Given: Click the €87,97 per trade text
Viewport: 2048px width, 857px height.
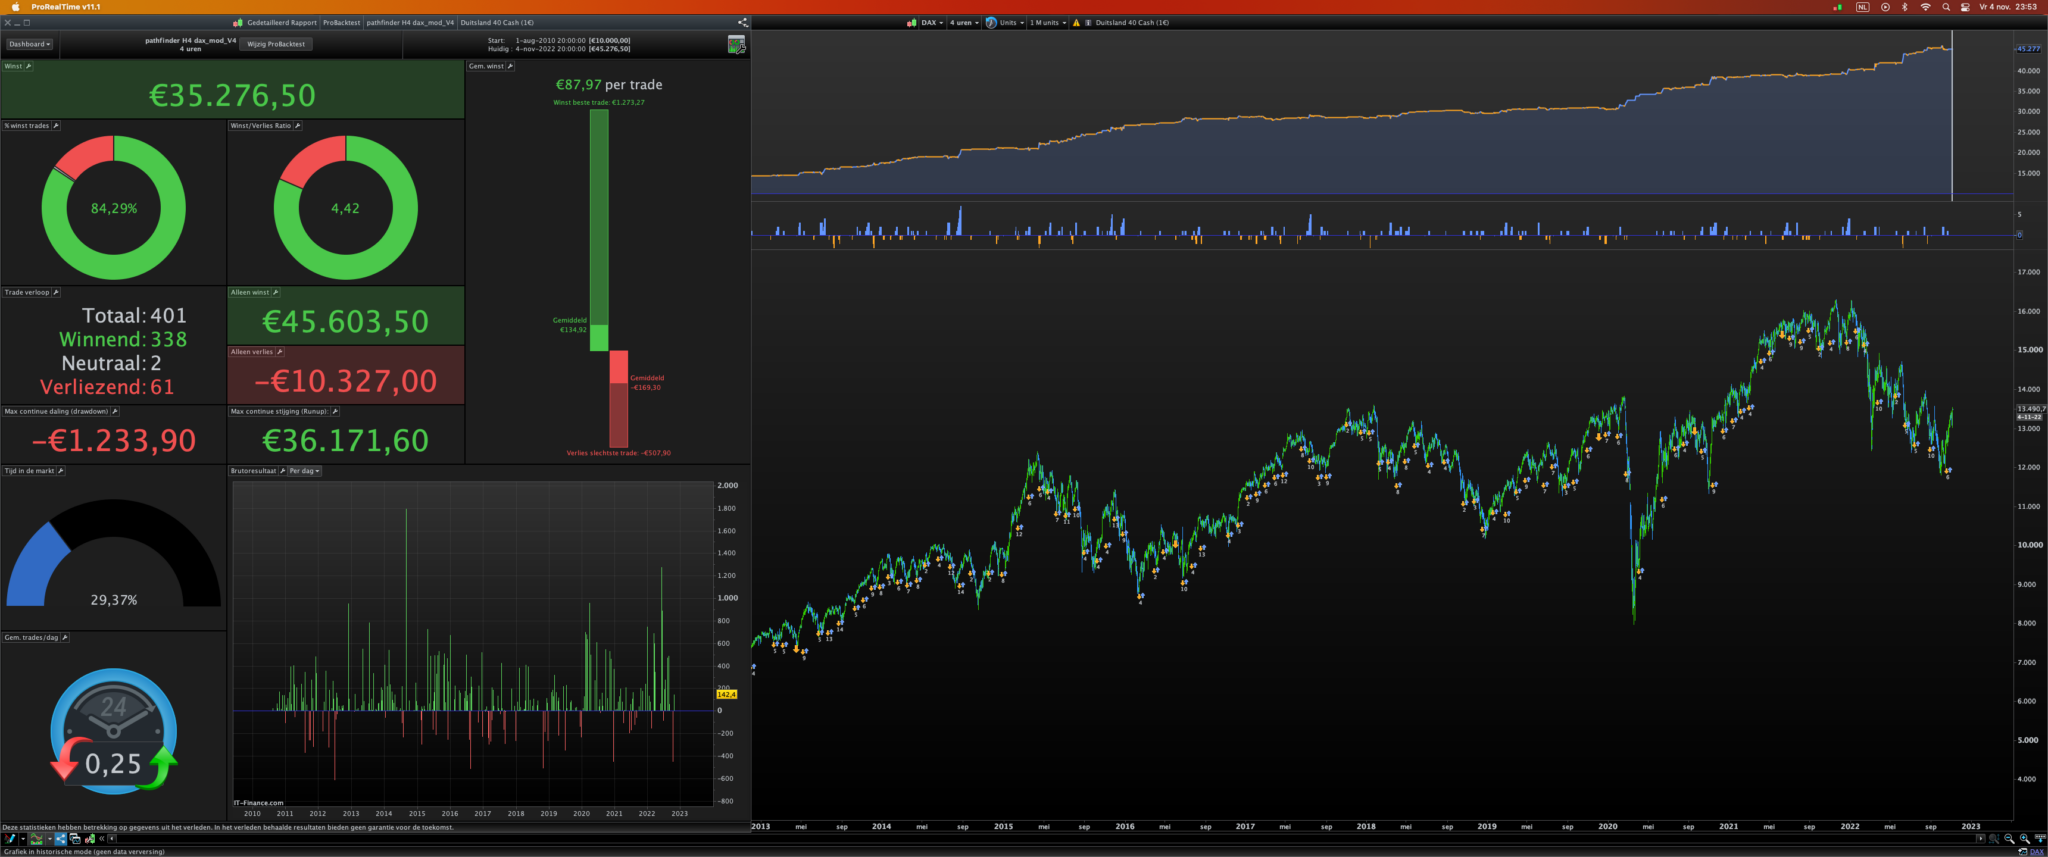Looking at the screenshot, I should click(608, 85).
